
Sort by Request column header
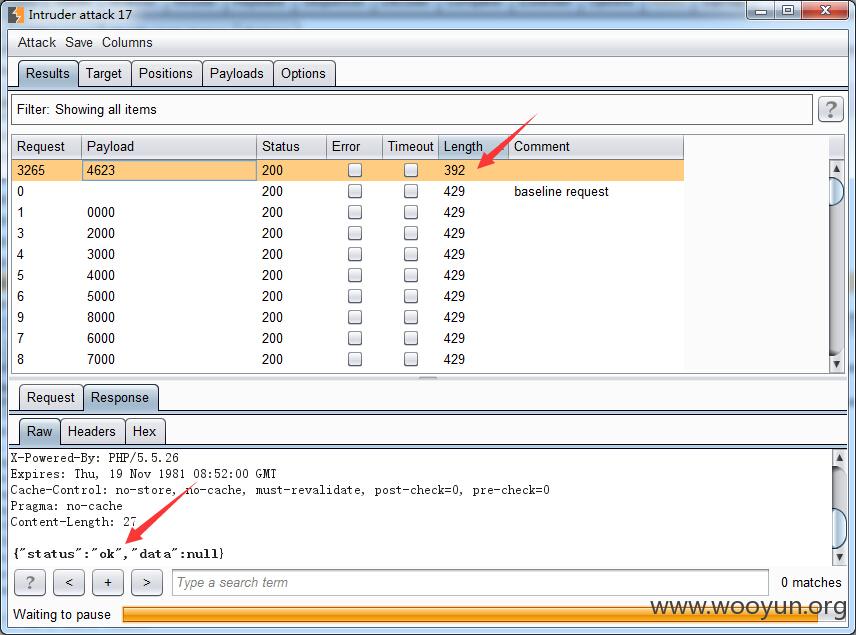[x=47, y=147]
